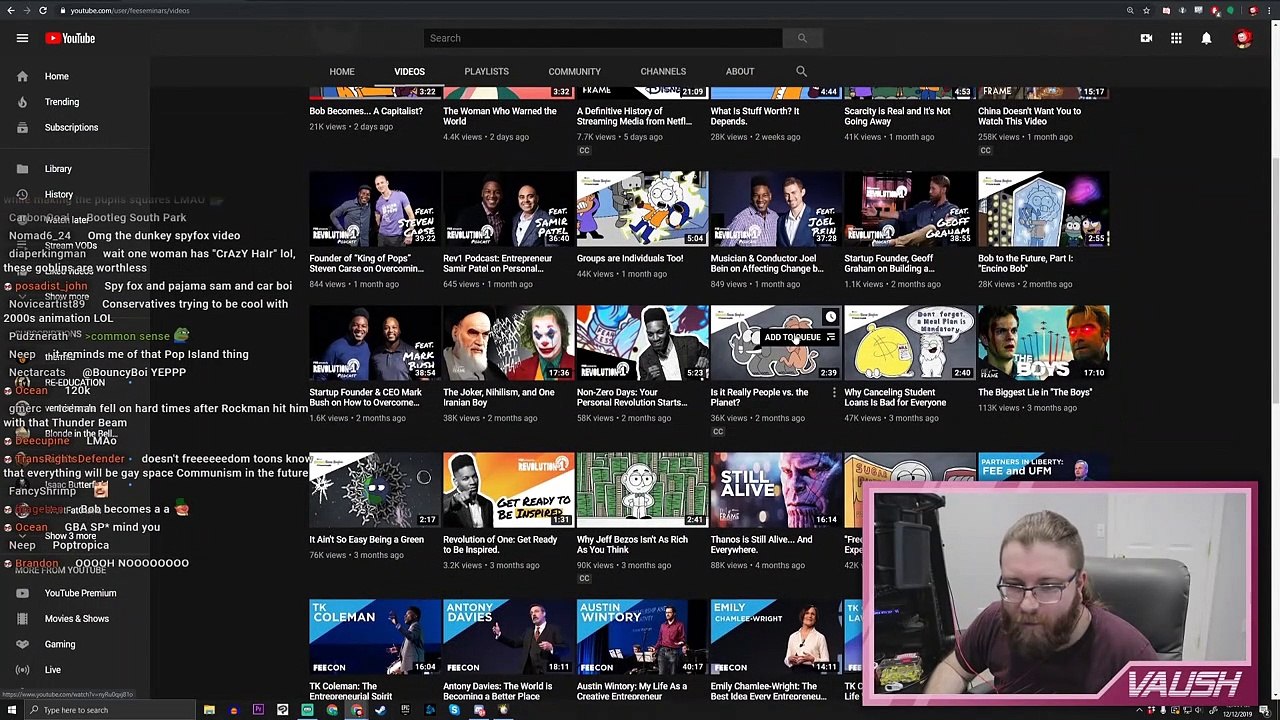
Task: Open the account avatar menu
Action: coord(1243,38)
